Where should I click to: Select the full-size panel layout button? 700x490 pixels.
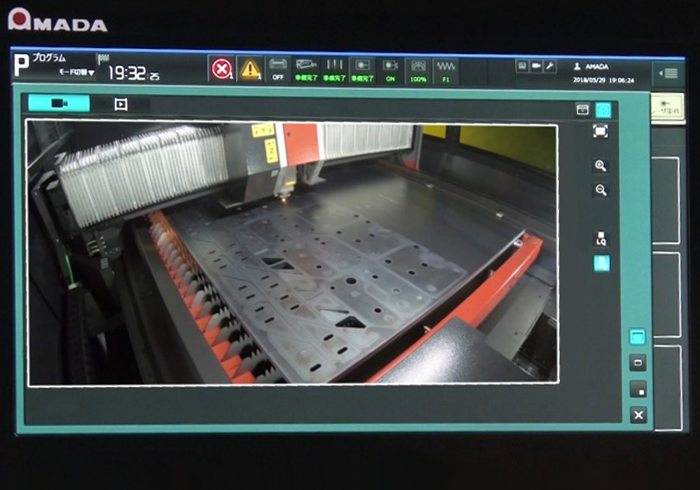(638, 336)
